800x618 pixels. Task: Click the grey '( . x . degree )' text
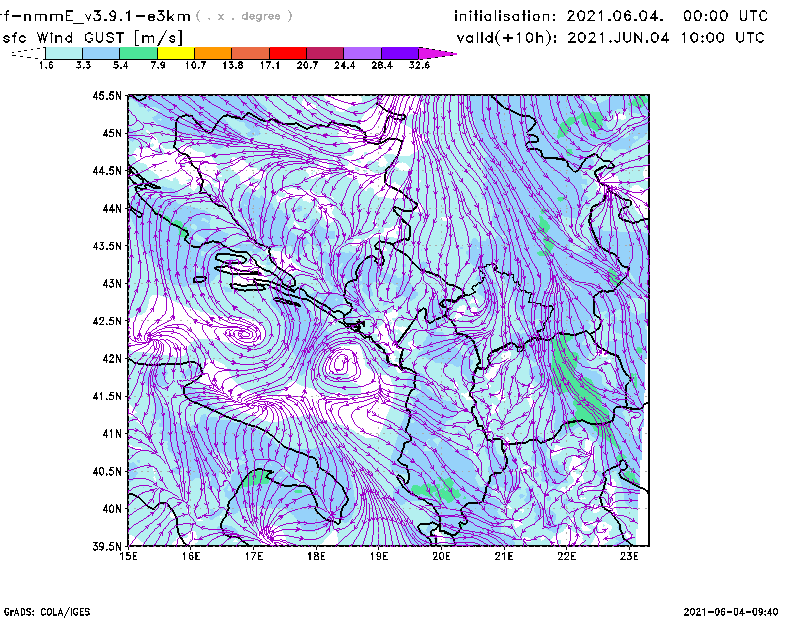click(244, 16)
